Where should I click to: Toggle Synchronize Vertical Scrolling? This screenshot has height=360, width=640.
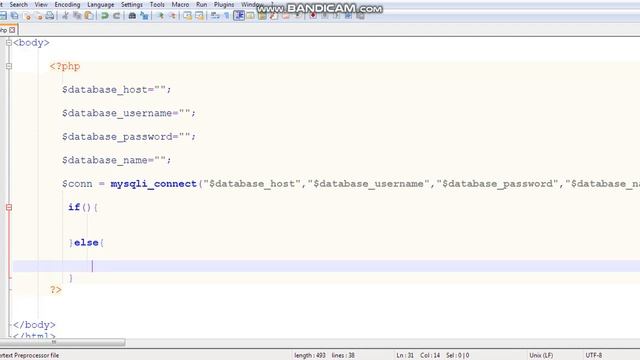pyautogui.click(x=187, y=16)
